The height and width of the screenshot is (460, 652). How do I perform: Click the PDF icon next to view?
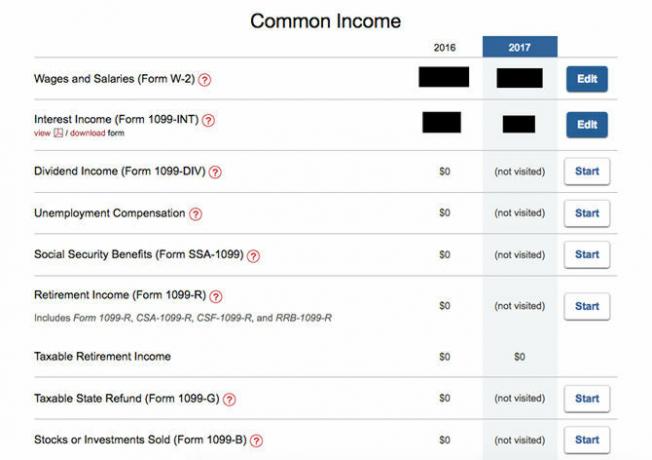click(x=59, y=133)
